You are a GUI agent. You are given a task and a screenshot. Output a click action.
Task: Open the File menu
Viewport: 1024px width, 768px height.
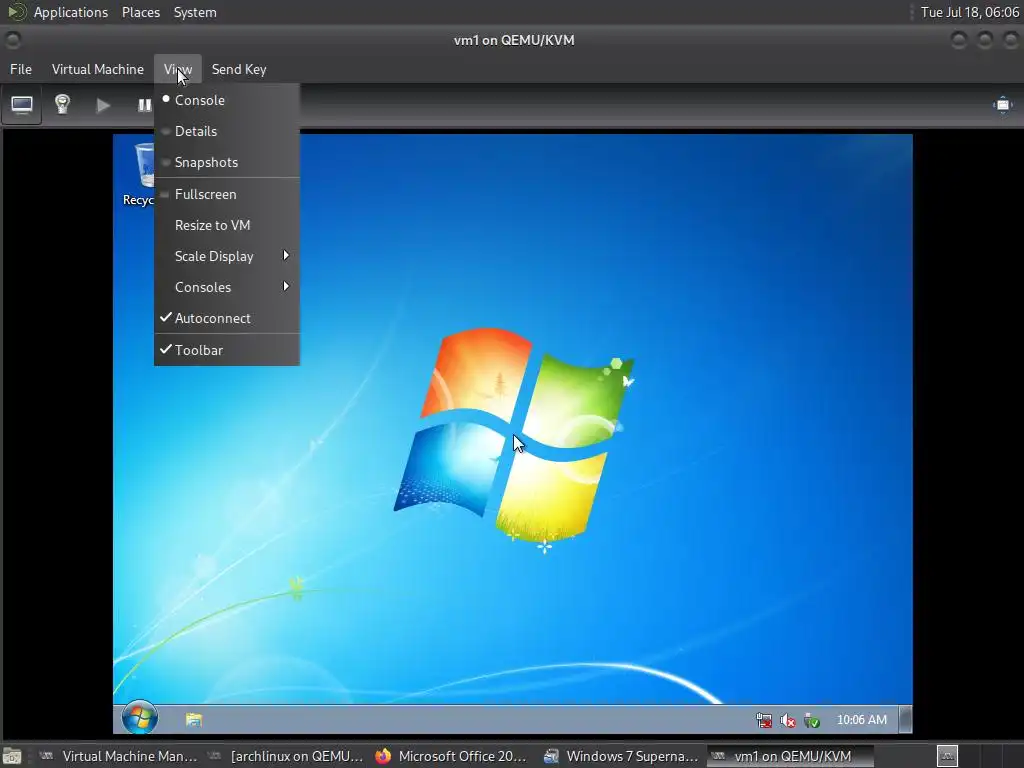[21, 69]
